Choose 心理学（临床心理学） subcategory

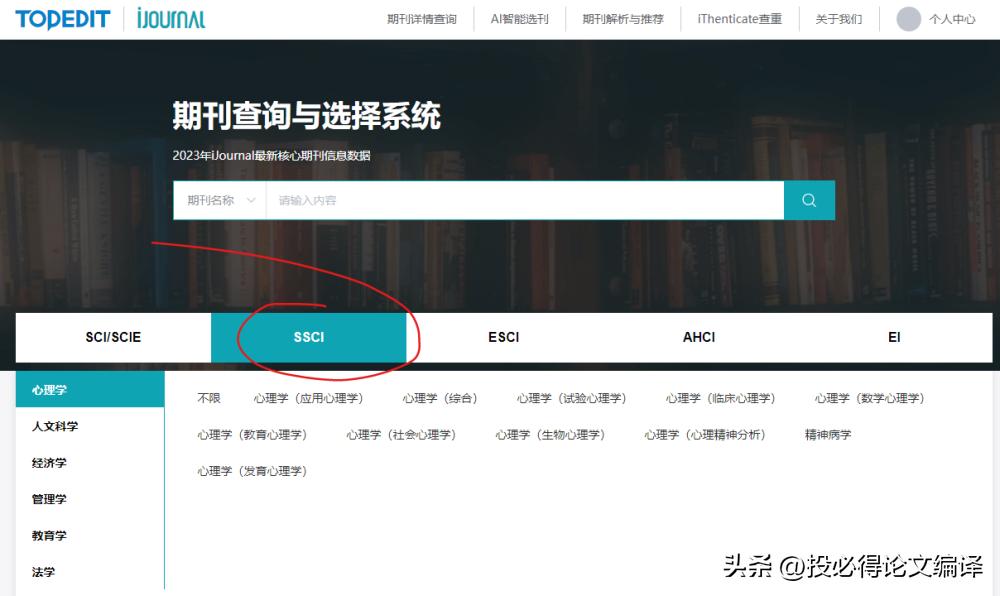(x=722, y=397)
